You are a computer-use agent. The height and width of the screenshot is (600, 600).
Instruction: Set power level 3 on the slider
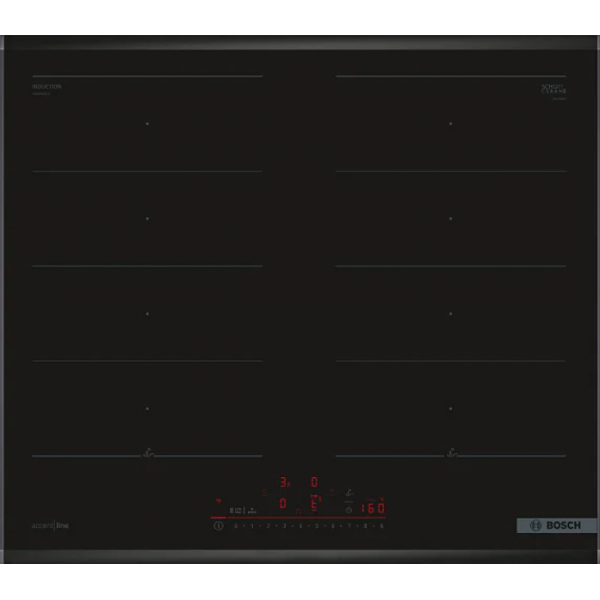284,526
